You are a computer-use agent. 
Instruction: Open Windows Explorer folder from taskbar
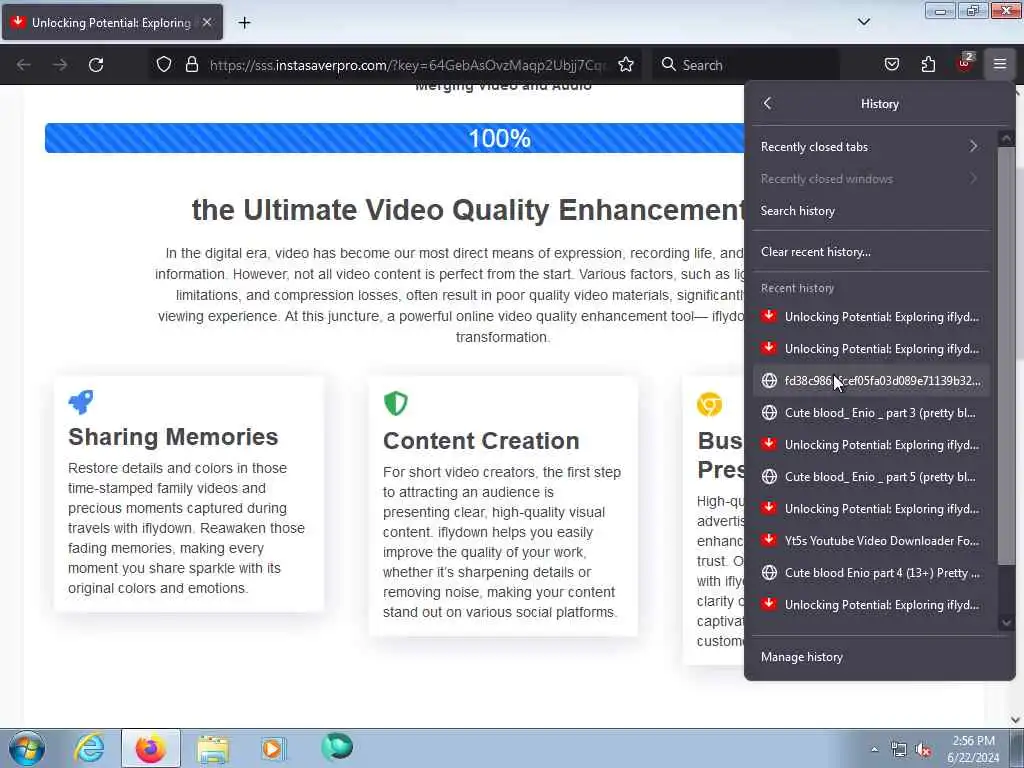pyautogui.click(x=213, y=748)
